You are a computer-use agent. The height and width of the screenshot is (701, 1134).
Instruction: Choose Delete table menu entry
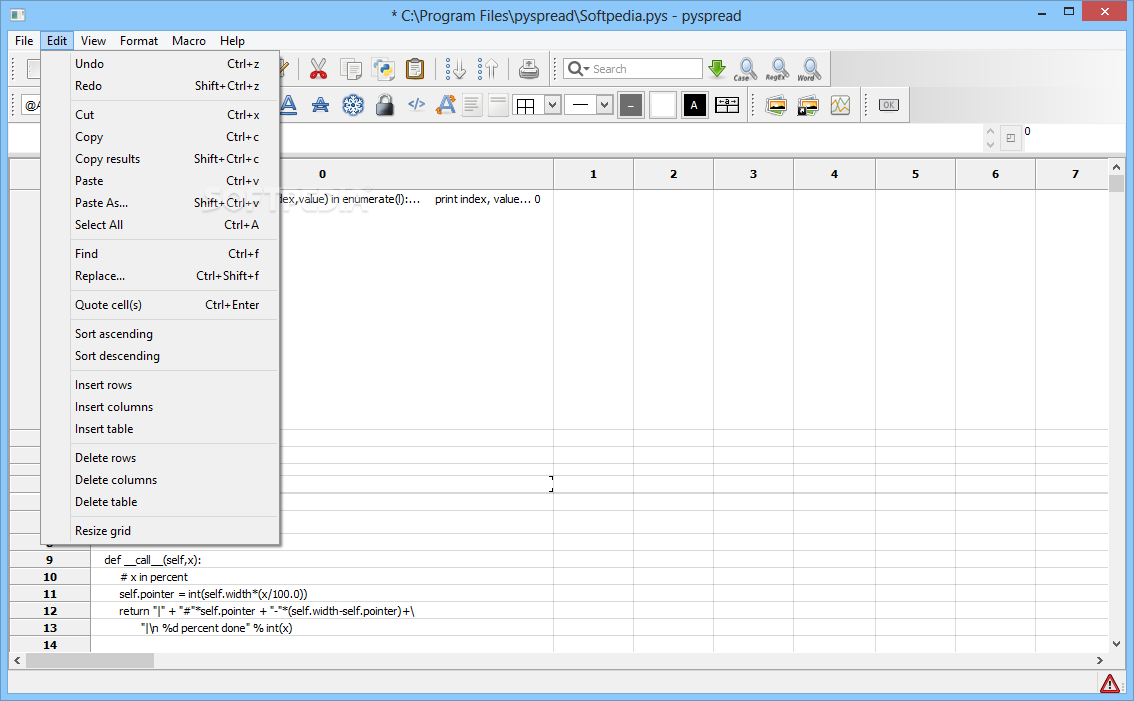pos(160,501)
